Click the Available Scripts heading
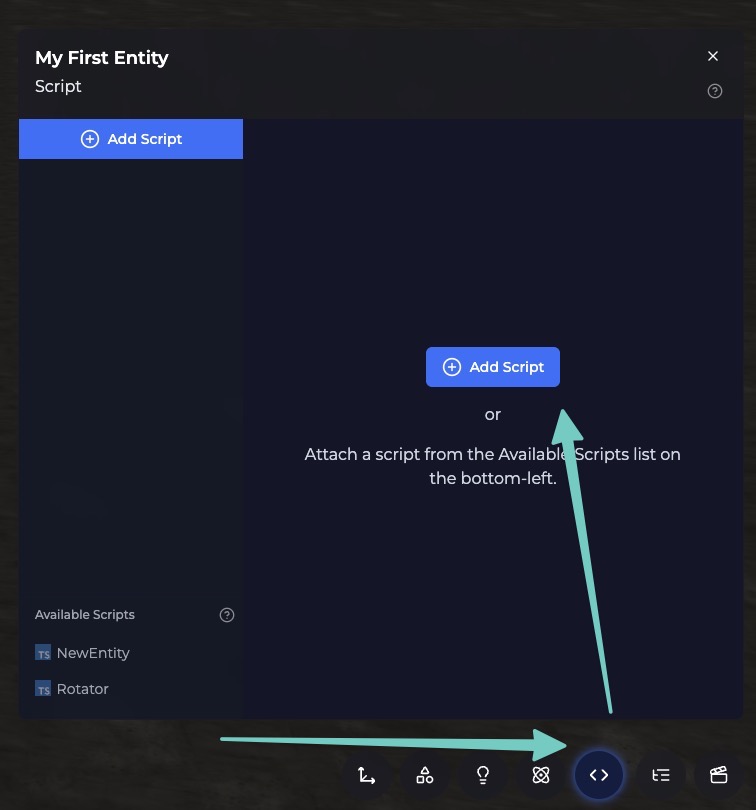756x810 pixels. pyautogui.click(x=85, y=615)
